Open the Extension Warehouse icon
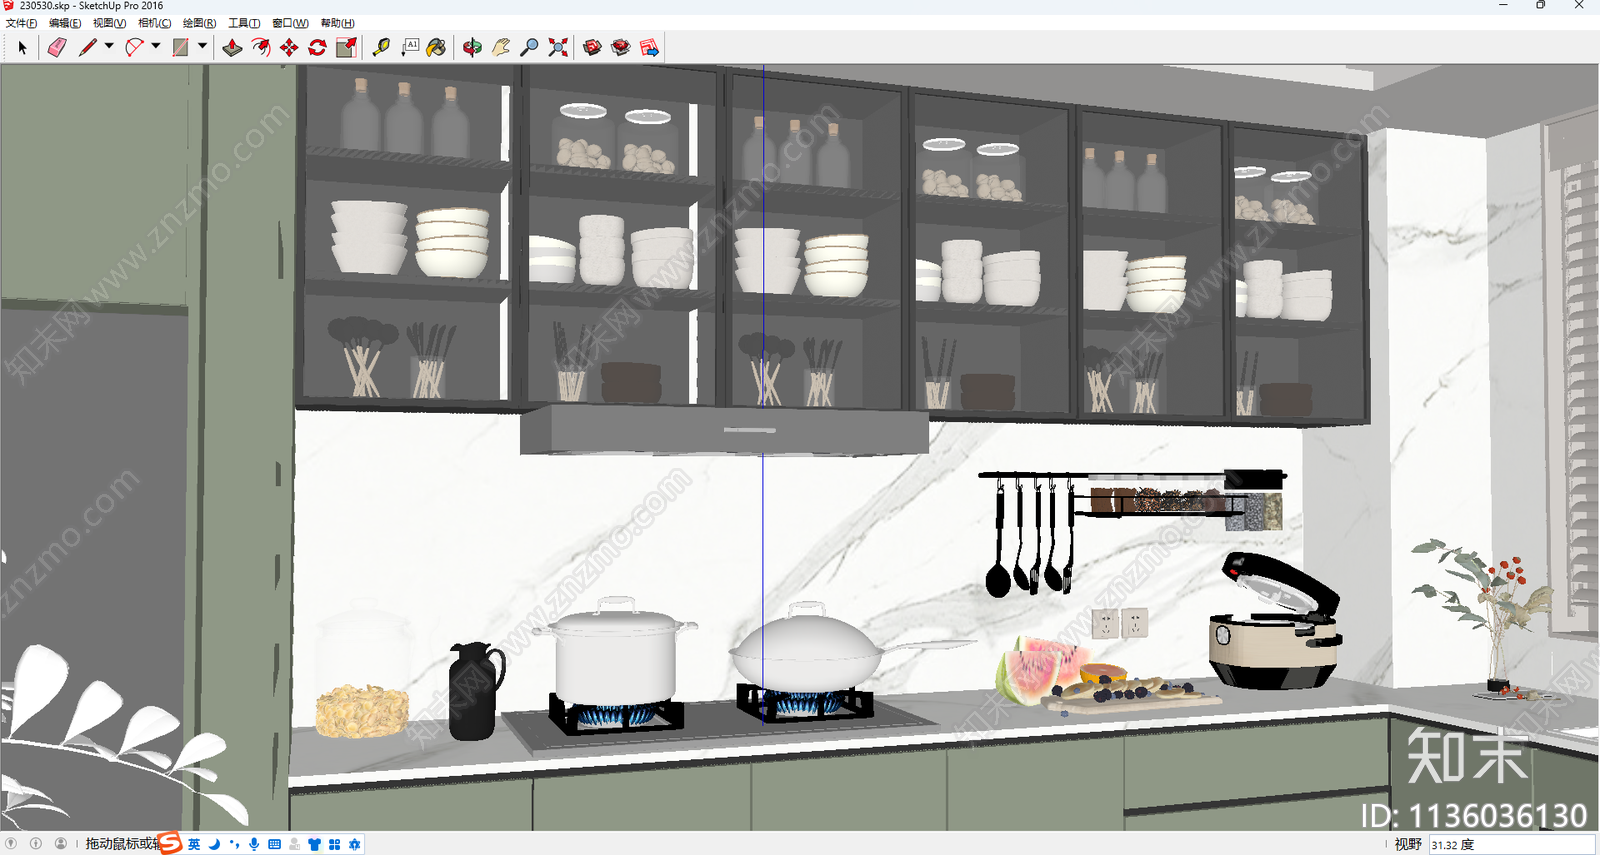Screen dimensions: 1600x855 [x=621, y=47]
